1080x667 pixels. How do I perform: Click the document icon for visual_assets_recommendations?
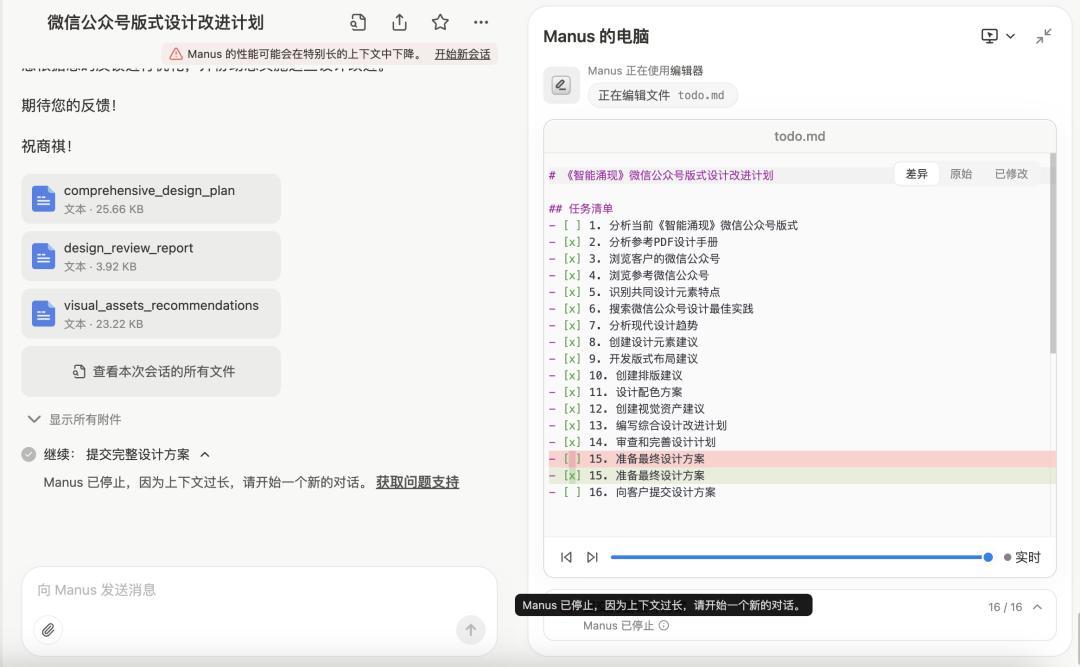pyautogui.click(x=43, y=314)
